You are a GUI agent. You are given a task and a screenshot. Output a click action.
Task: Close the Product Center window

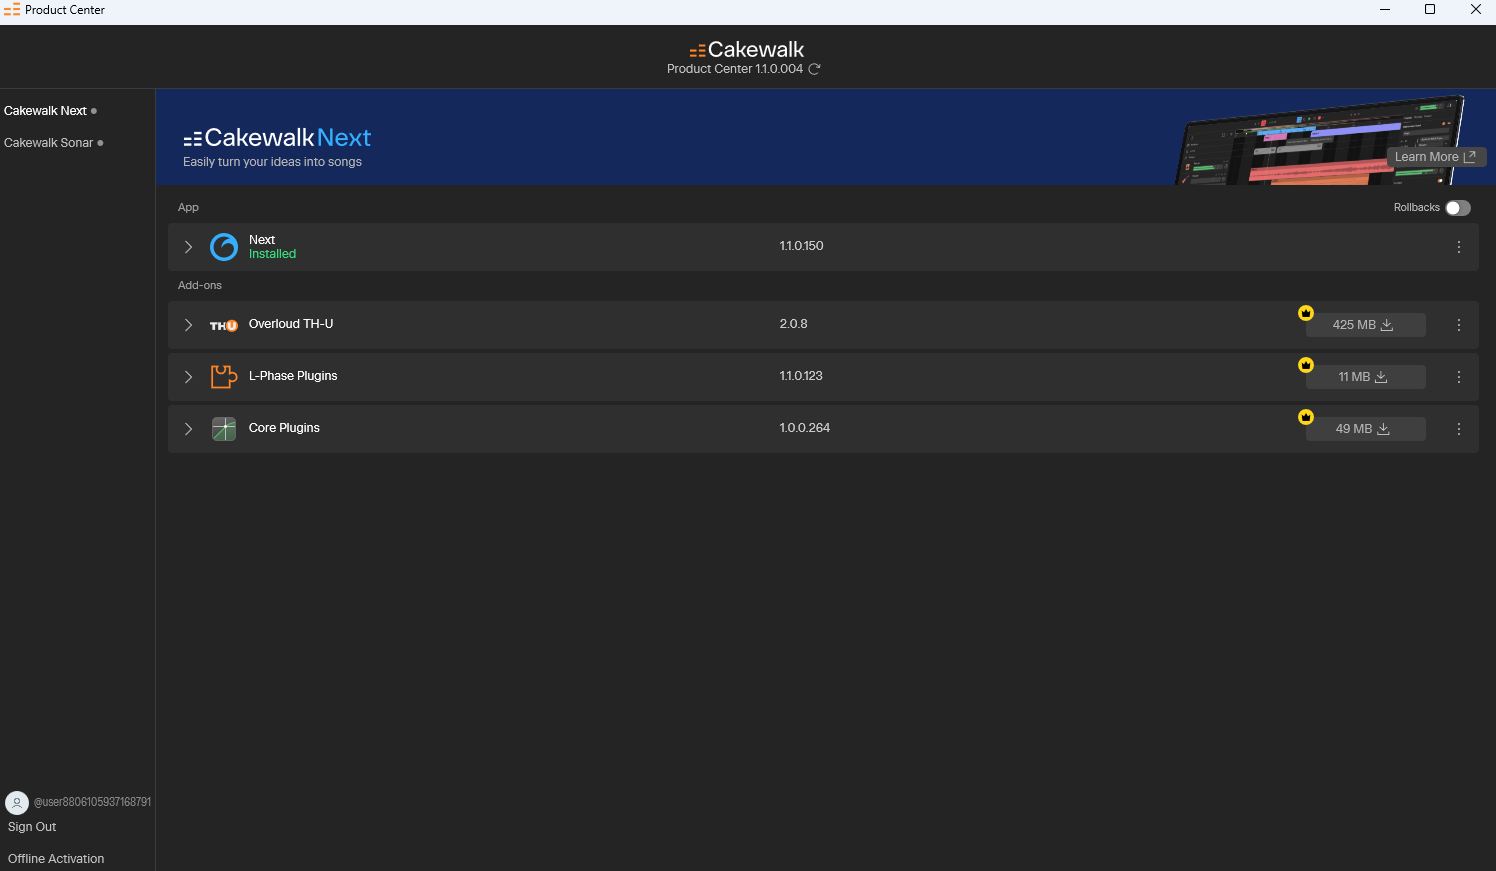[1475, 10]
